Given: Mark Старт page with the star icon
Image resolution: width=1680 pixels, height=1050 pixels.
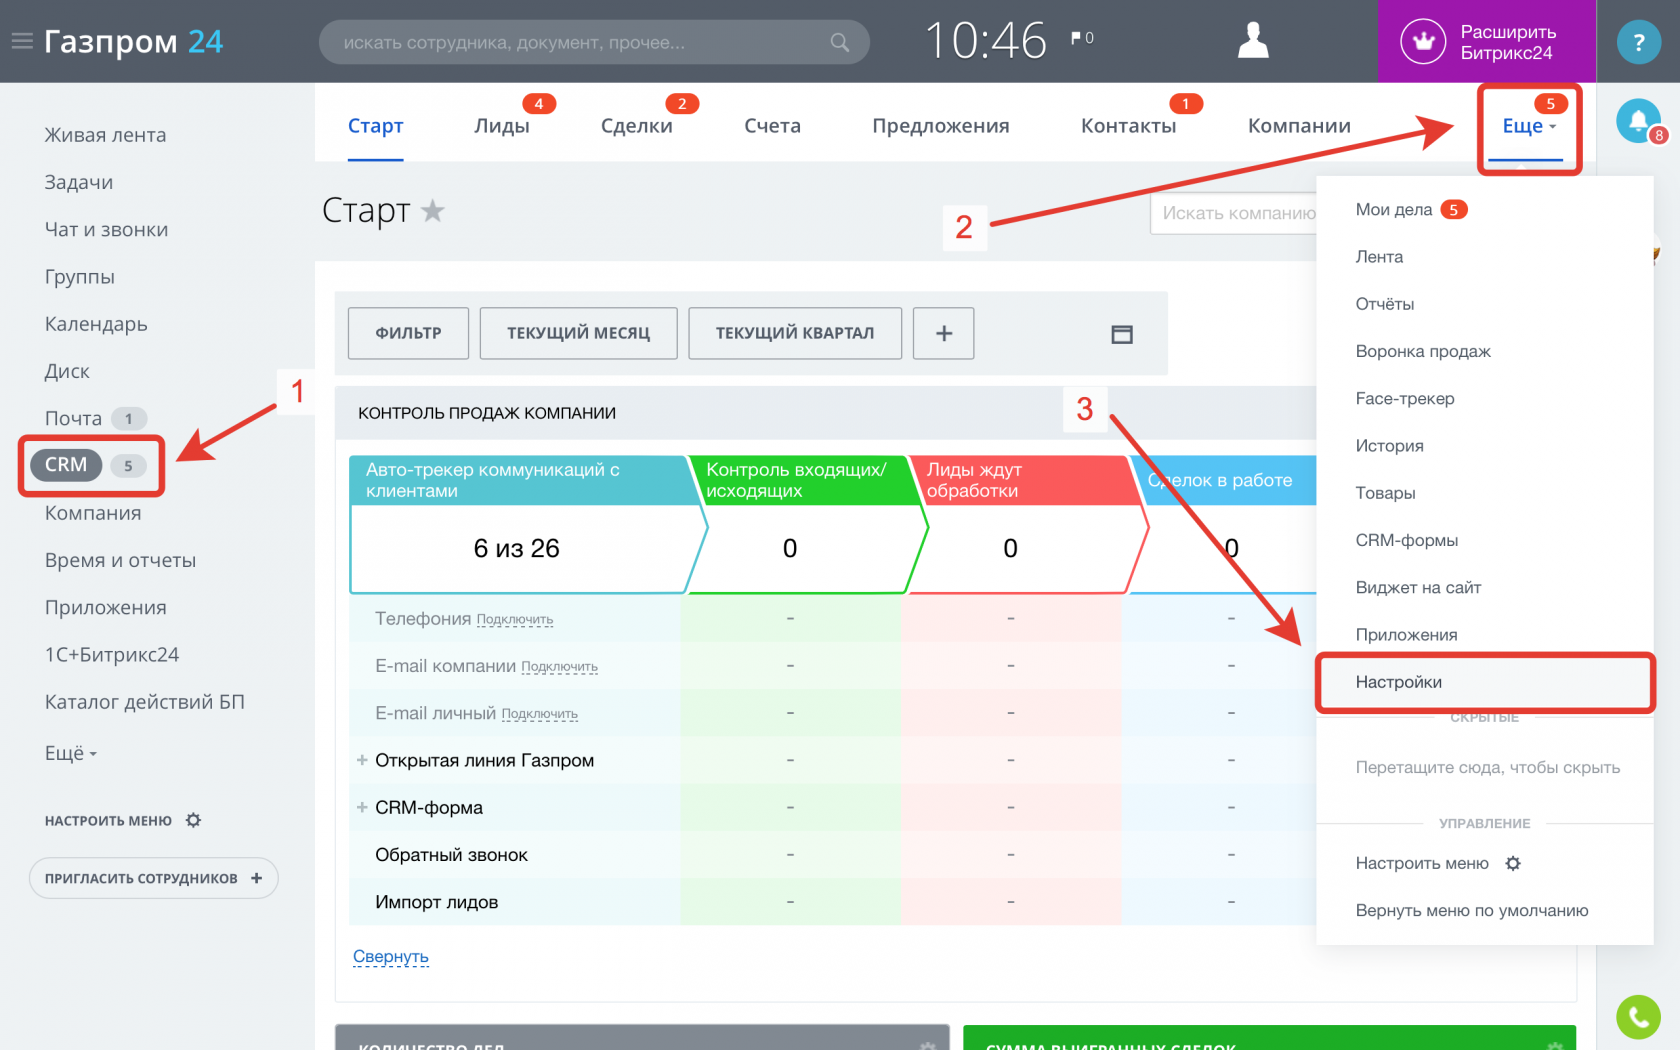Looking at the screenshot, I should pos(432,210).
